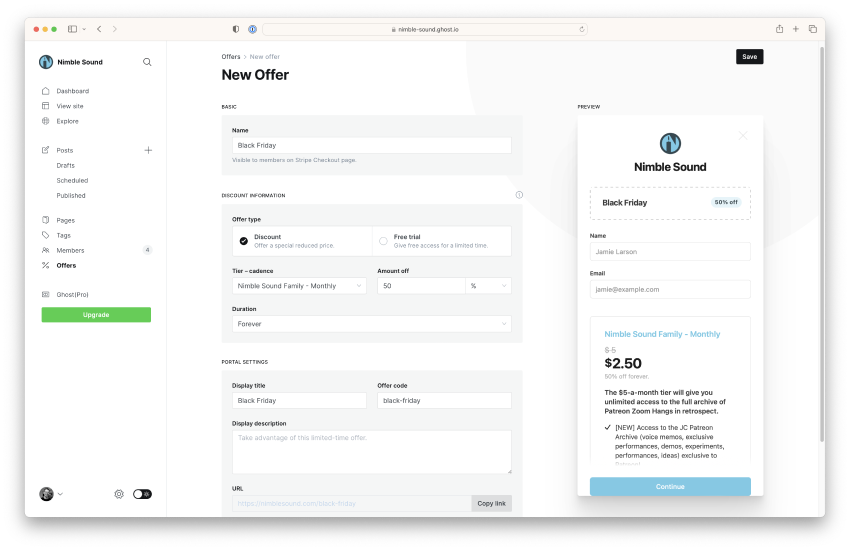
Task: Open the percent unit dropdown for Amount off
Action: click(x=488, y=286)
